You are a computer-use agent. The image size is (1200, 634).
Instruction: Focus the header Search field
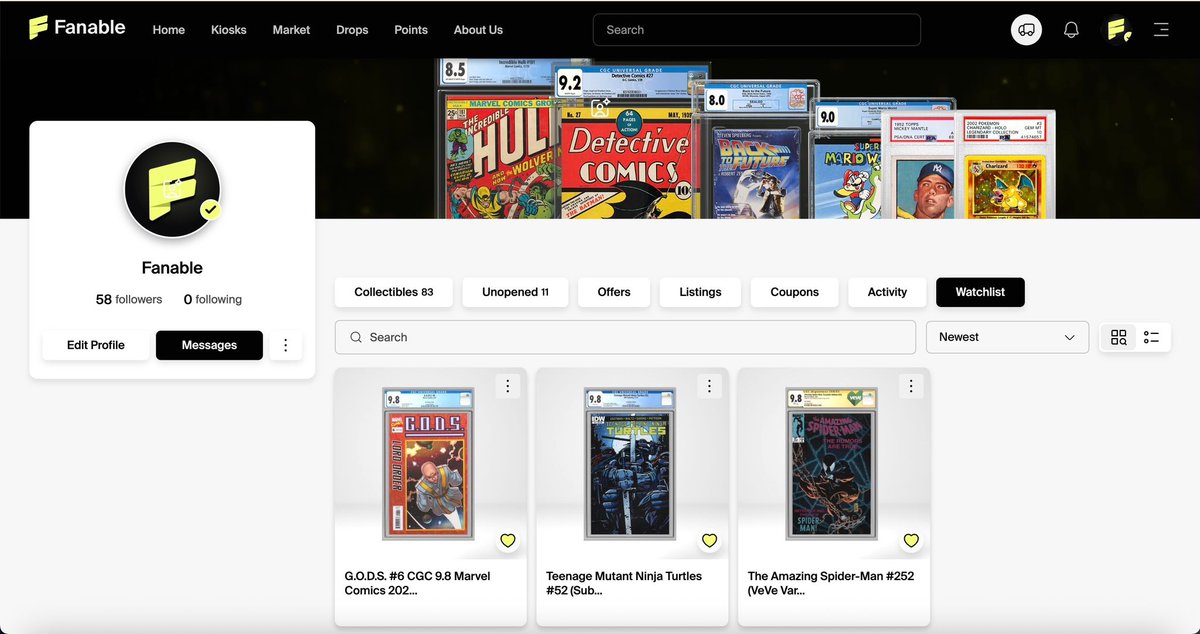point(757,29)
